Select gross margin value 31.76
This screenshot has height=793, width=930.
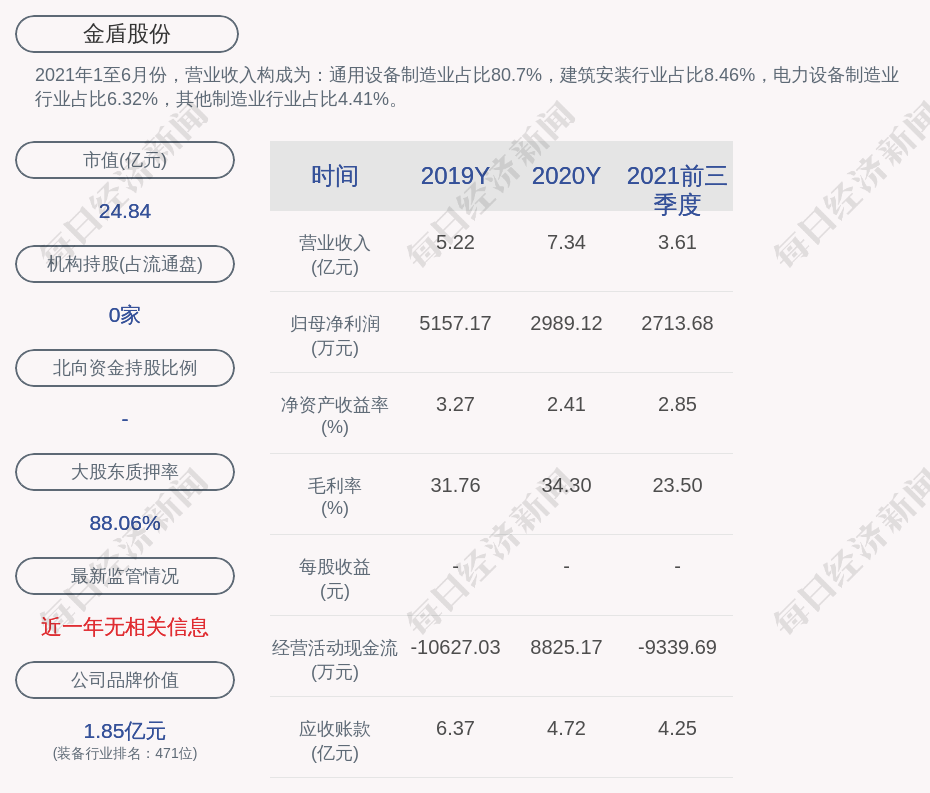455,485
